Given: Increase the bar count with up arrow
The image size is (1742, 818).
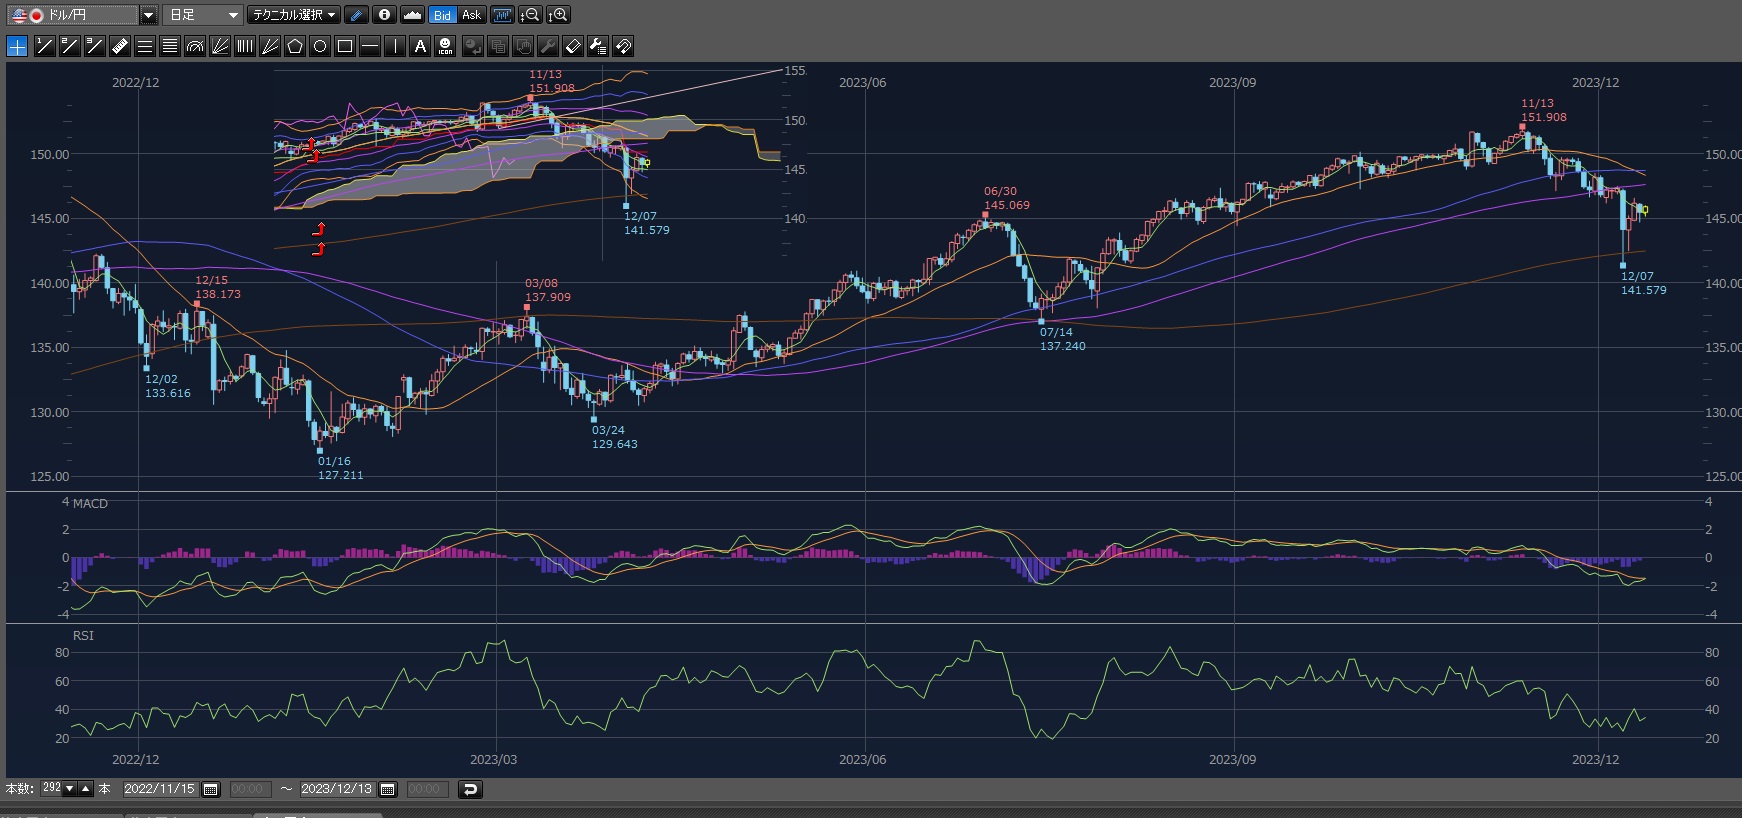Looking at the screenshot, I should 86,789.
